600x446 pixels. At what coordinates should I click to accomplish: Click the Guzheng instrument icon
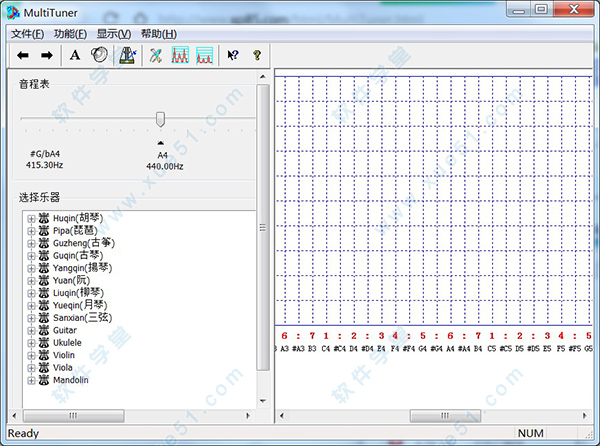point(44,243)
